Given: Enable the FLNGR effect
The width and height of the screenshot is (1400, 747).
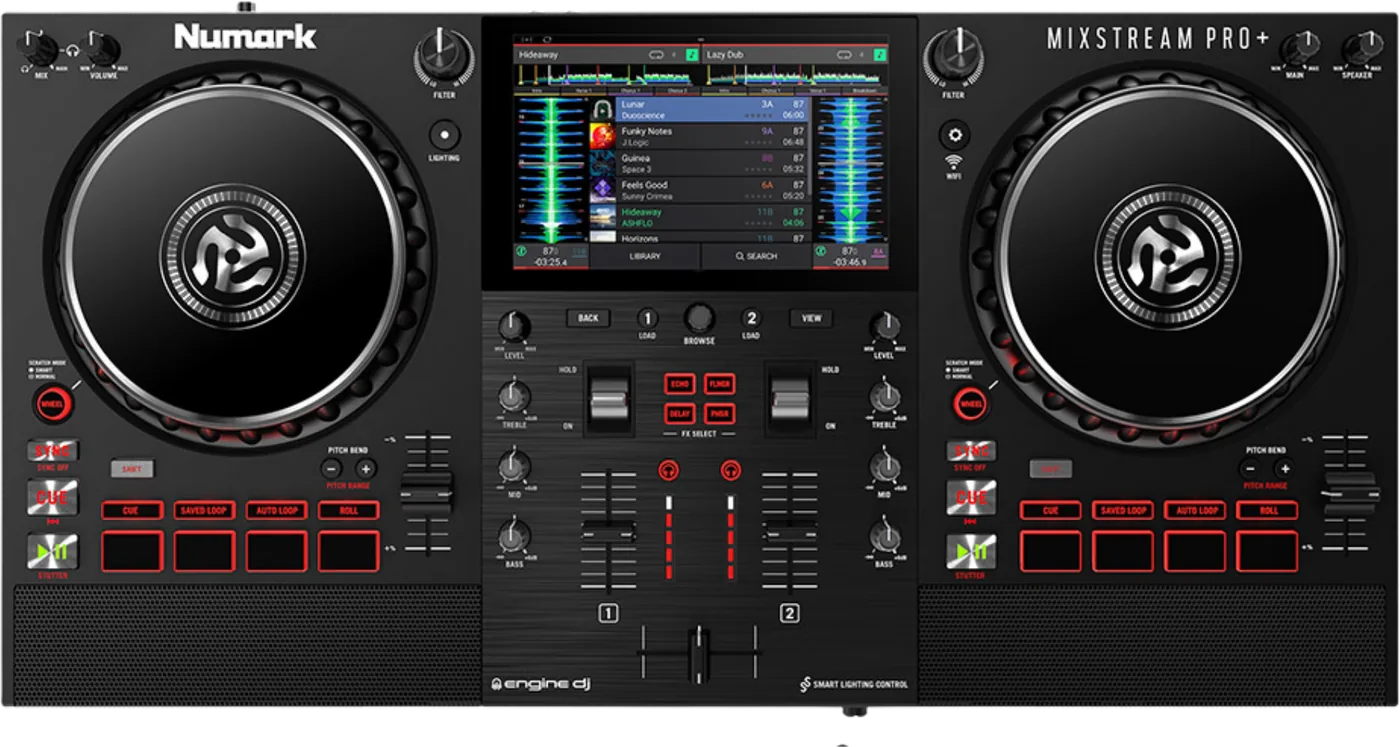Looking at the screenshot, I should point(719,384).
